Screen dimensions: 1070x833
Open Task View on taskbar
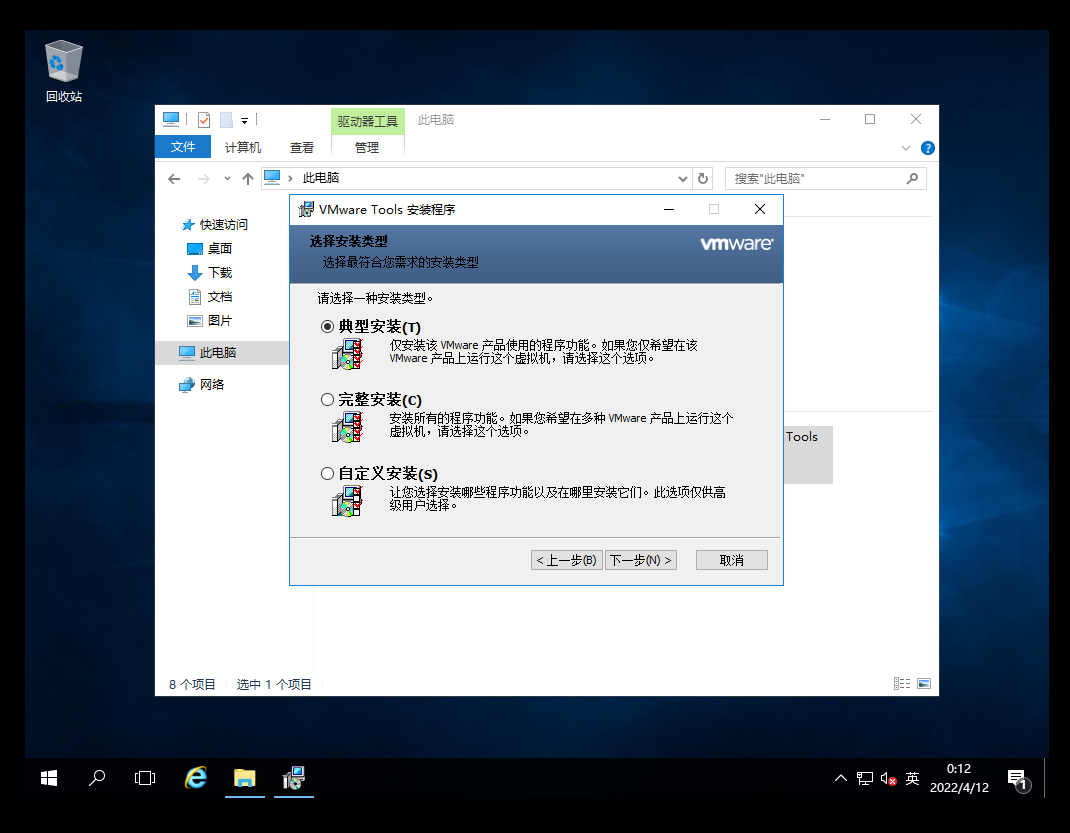coord(145,778)
